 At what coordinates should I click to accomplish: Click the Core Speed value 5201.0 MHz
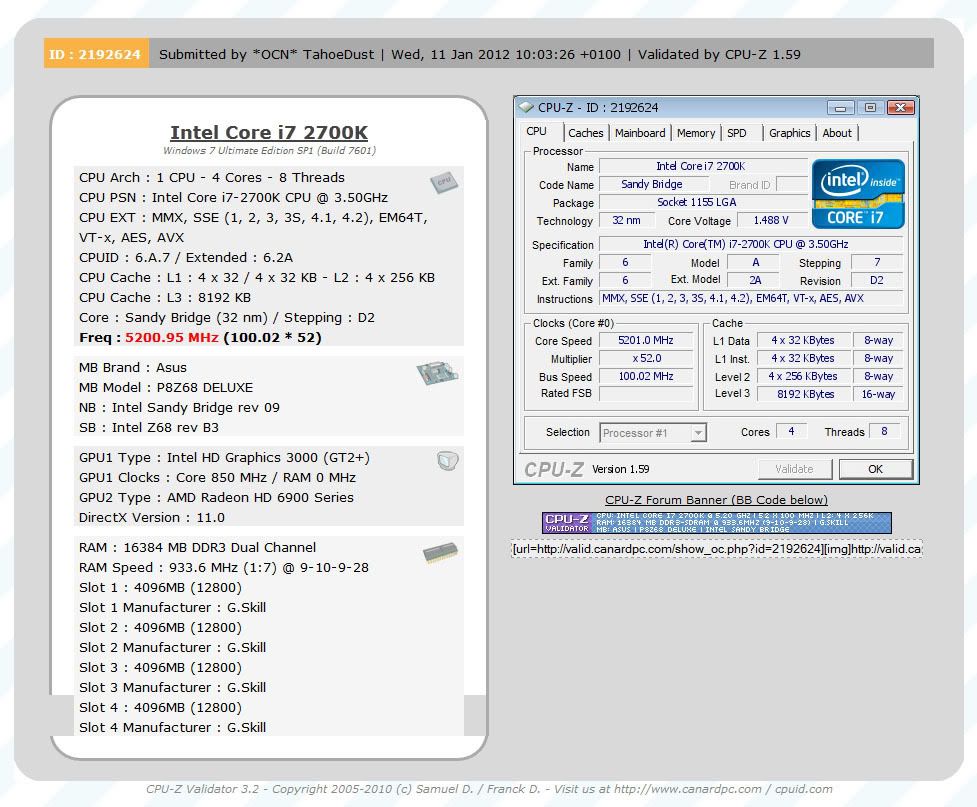click(x=646, y=340)
